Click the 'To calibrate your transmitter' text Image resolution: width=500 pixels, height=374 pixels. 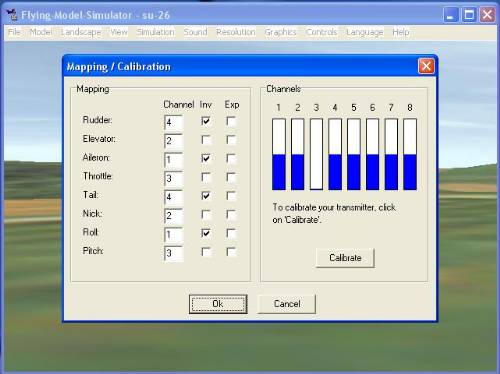click(x=334, y=213)
